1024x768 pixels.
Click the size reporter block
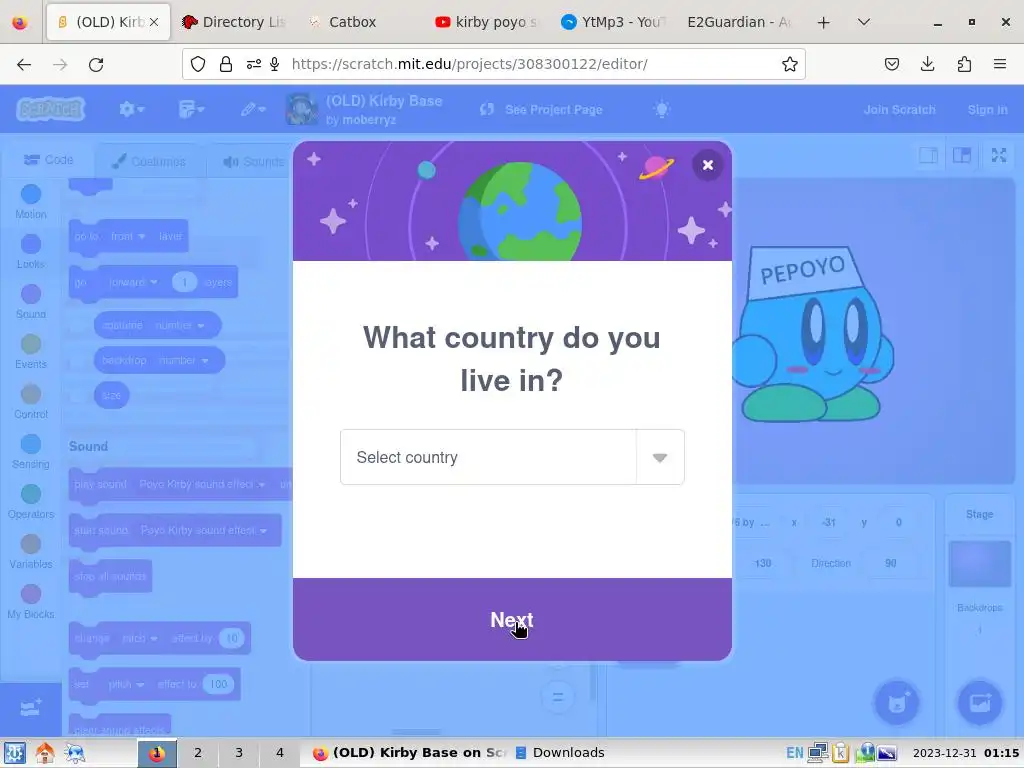[x=112, y=395]
